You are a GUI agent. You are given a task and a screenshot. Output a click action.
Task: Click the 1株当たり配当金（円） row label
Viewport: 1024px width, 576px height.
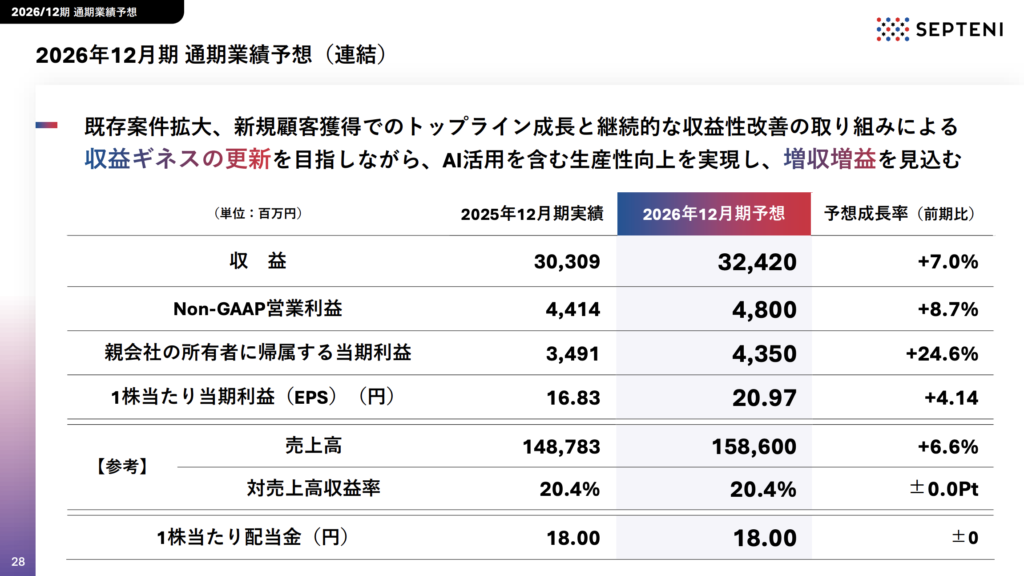coord(252,537)
